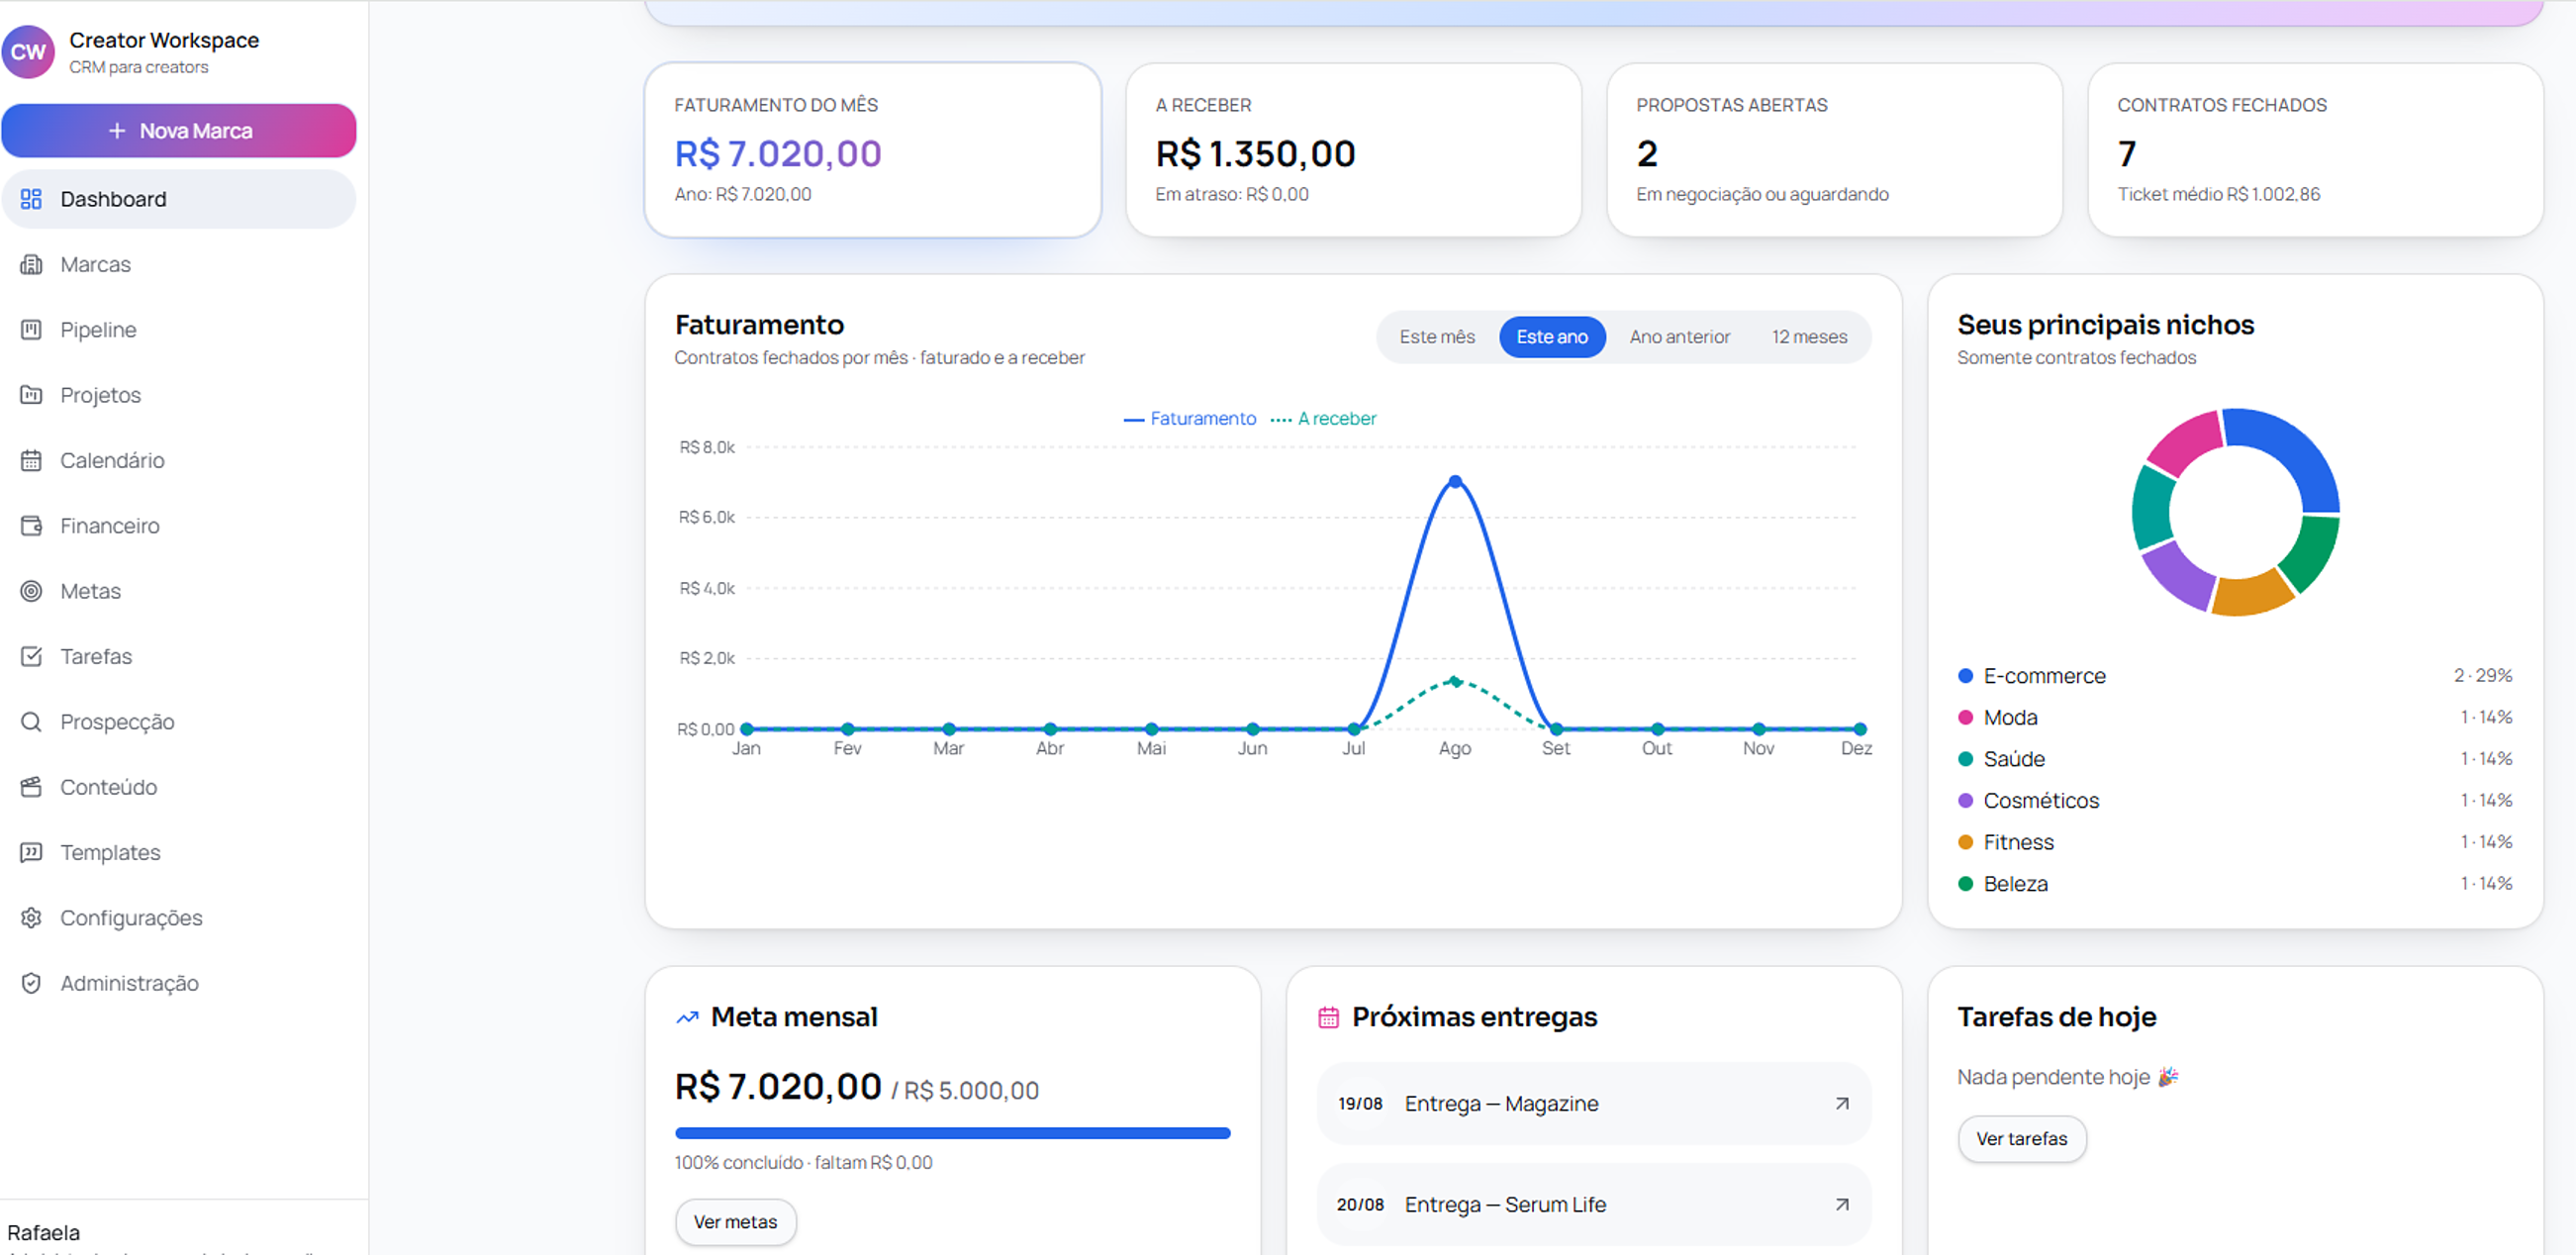
Task: Click the plus icon on Nova Marca
Action: click(117, 131)
